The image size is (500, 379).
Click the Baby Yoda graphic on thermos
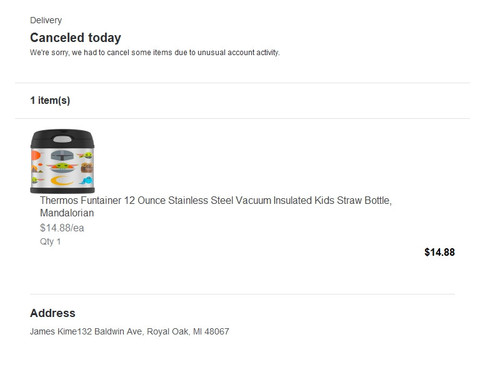coord(63,166)
